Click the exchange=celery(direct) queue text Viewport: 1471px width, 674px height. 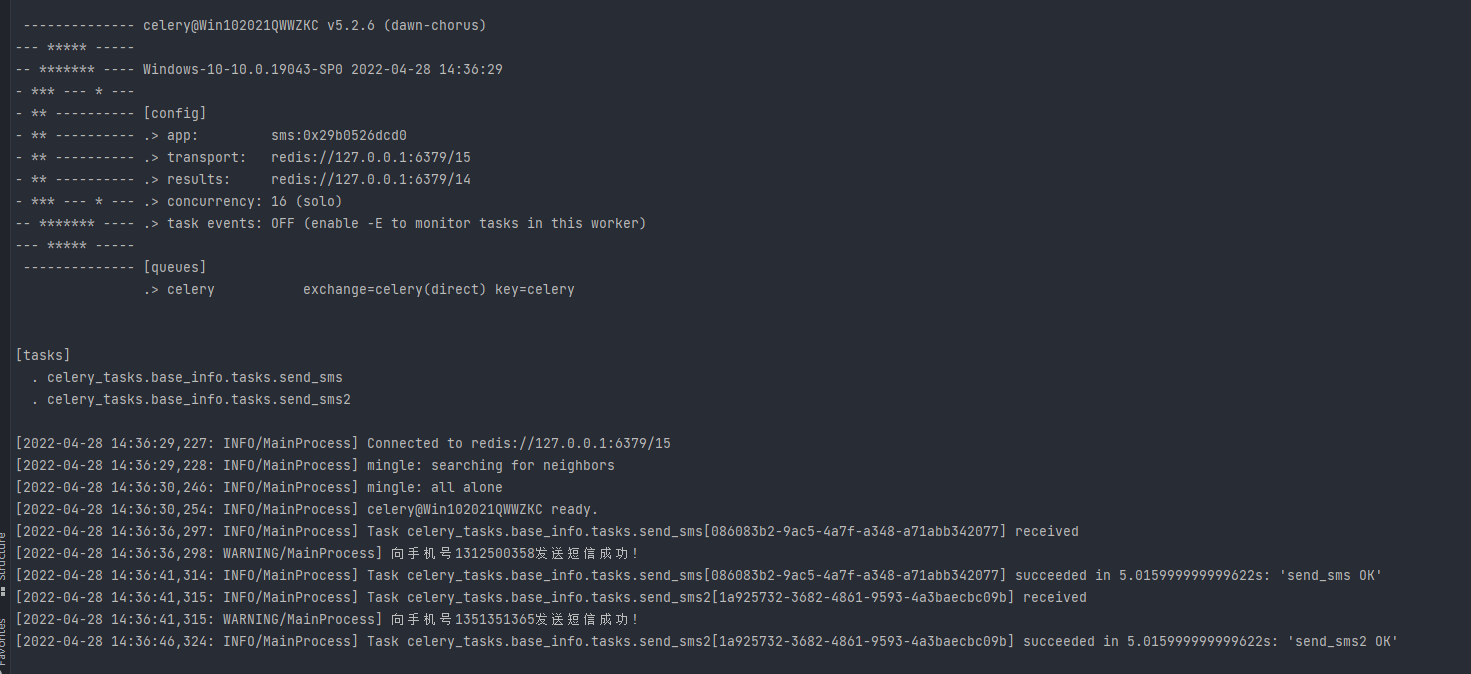click(394, 289)
